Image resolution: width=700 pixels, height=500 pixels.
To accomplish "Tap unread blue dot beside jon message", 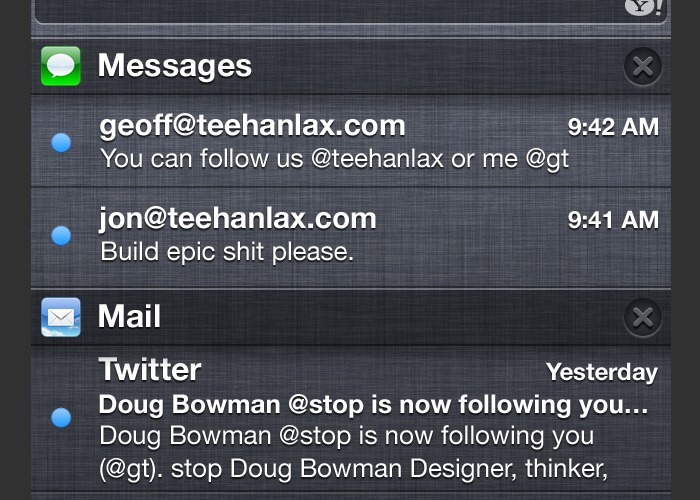I will pos(61,236).
